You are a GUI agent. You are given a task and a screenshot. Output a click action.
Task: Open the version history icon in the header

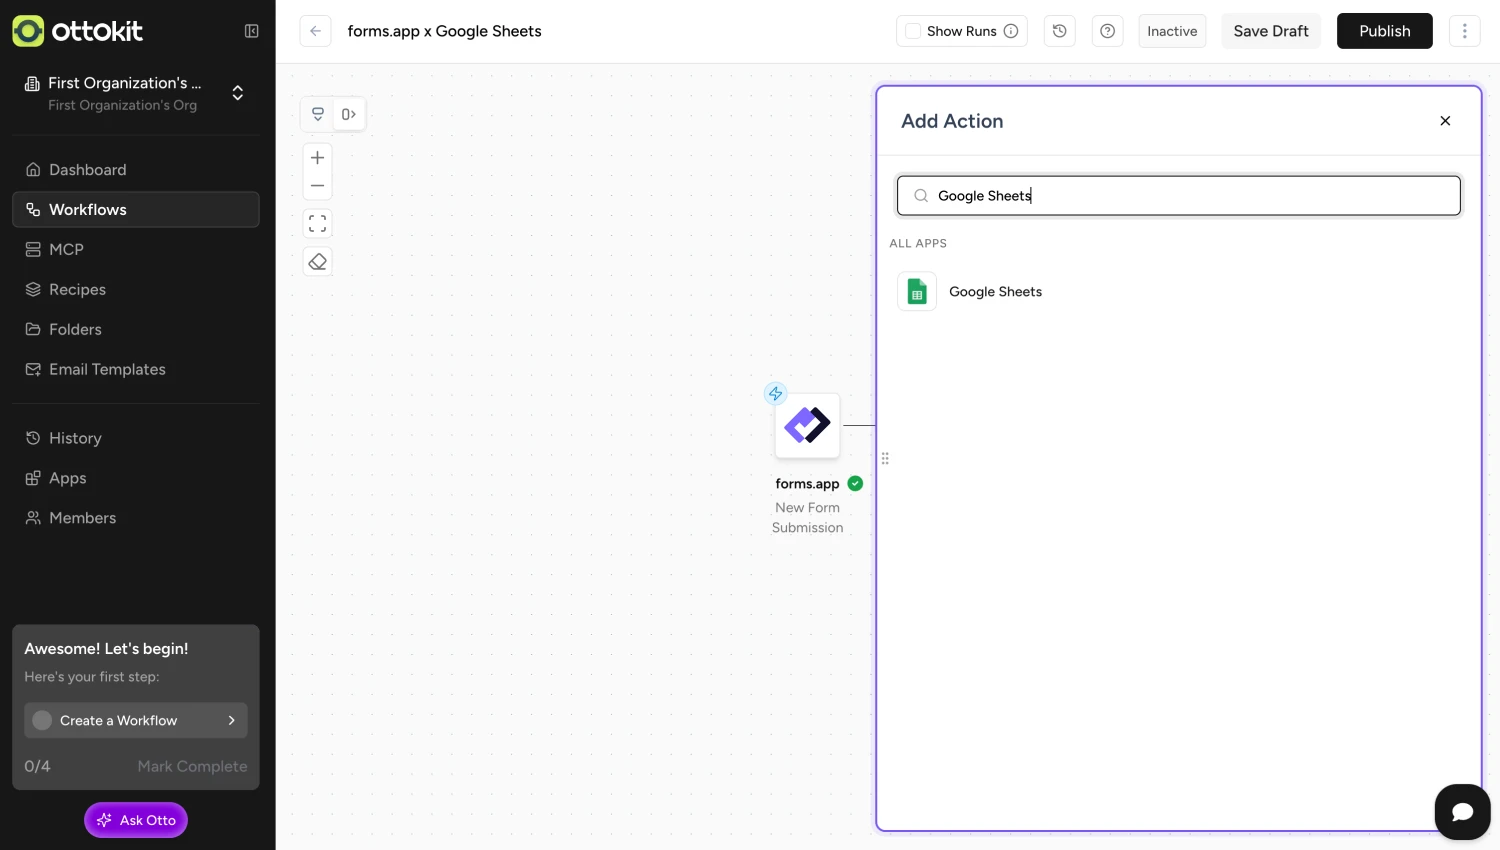click(1059, 31)
